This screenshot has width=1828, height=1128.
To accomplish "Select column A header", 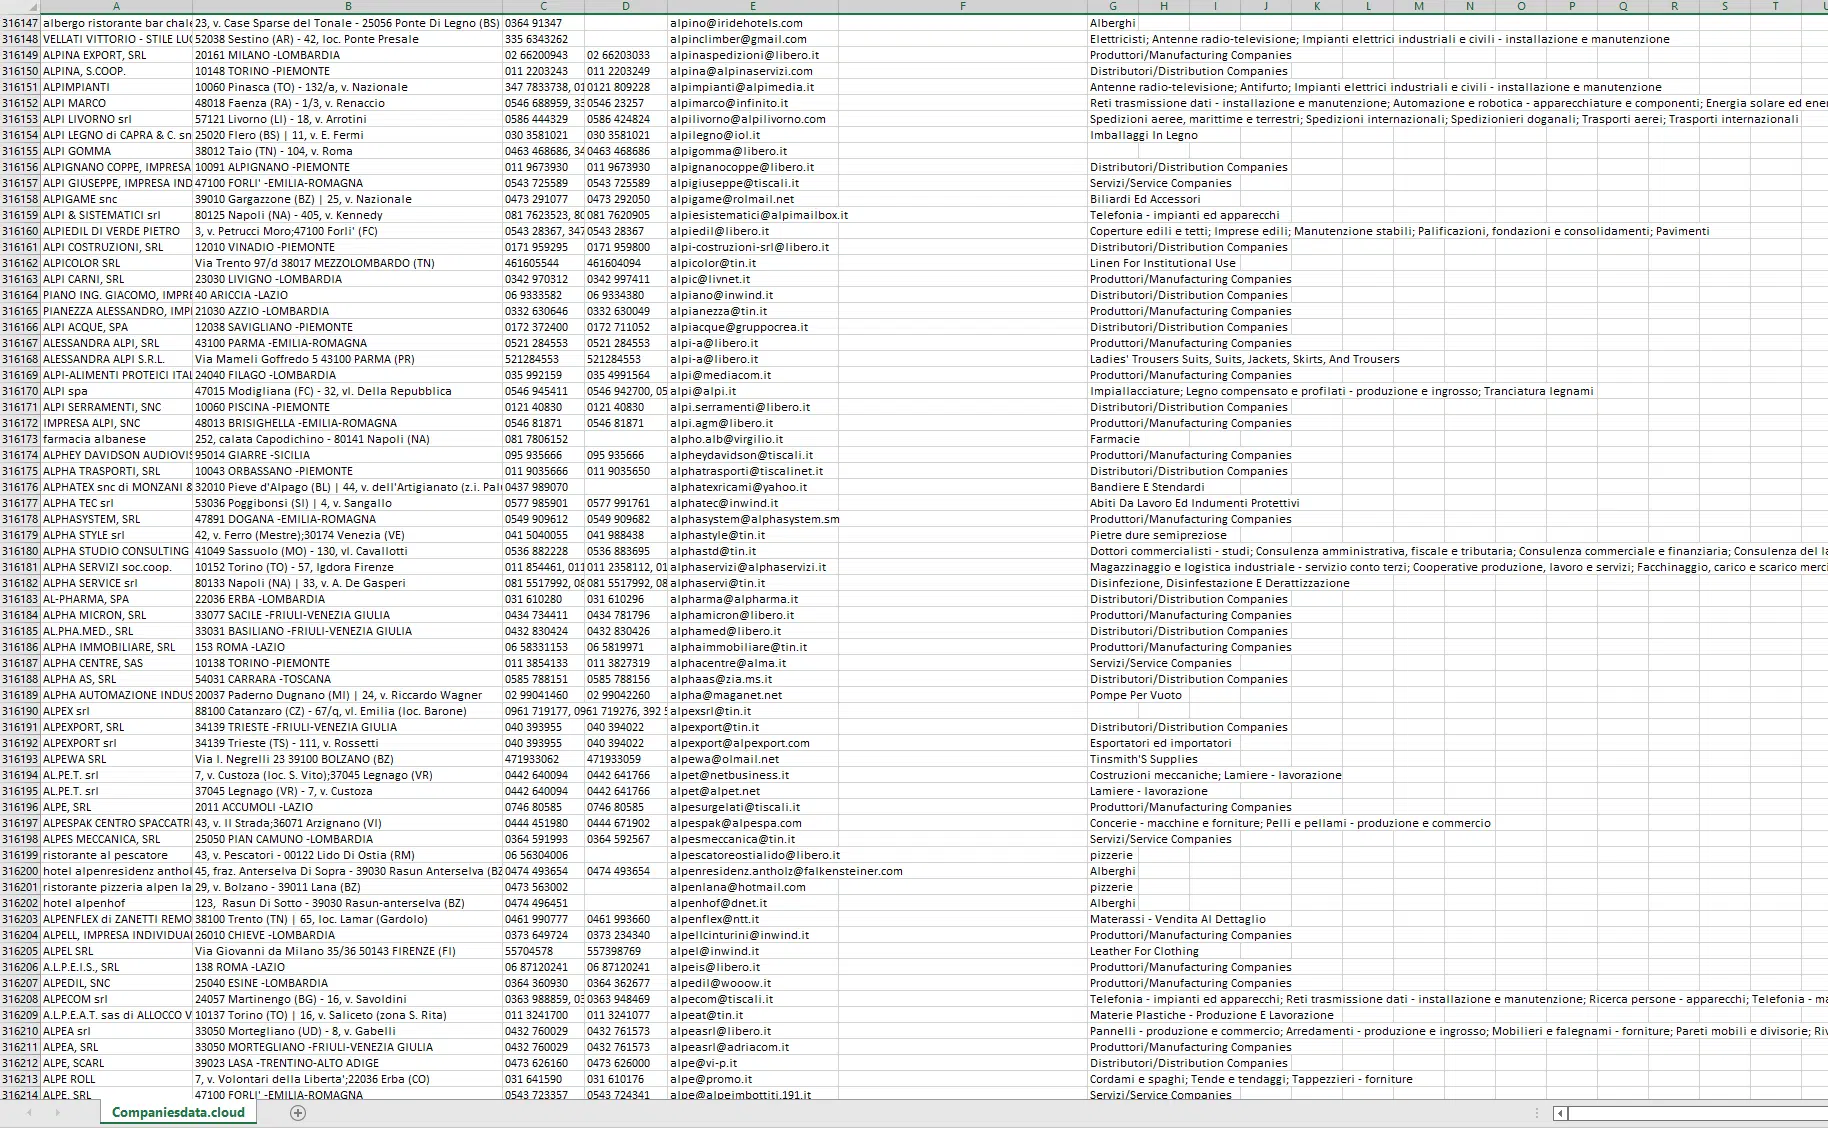I will [x=116, y=7].
